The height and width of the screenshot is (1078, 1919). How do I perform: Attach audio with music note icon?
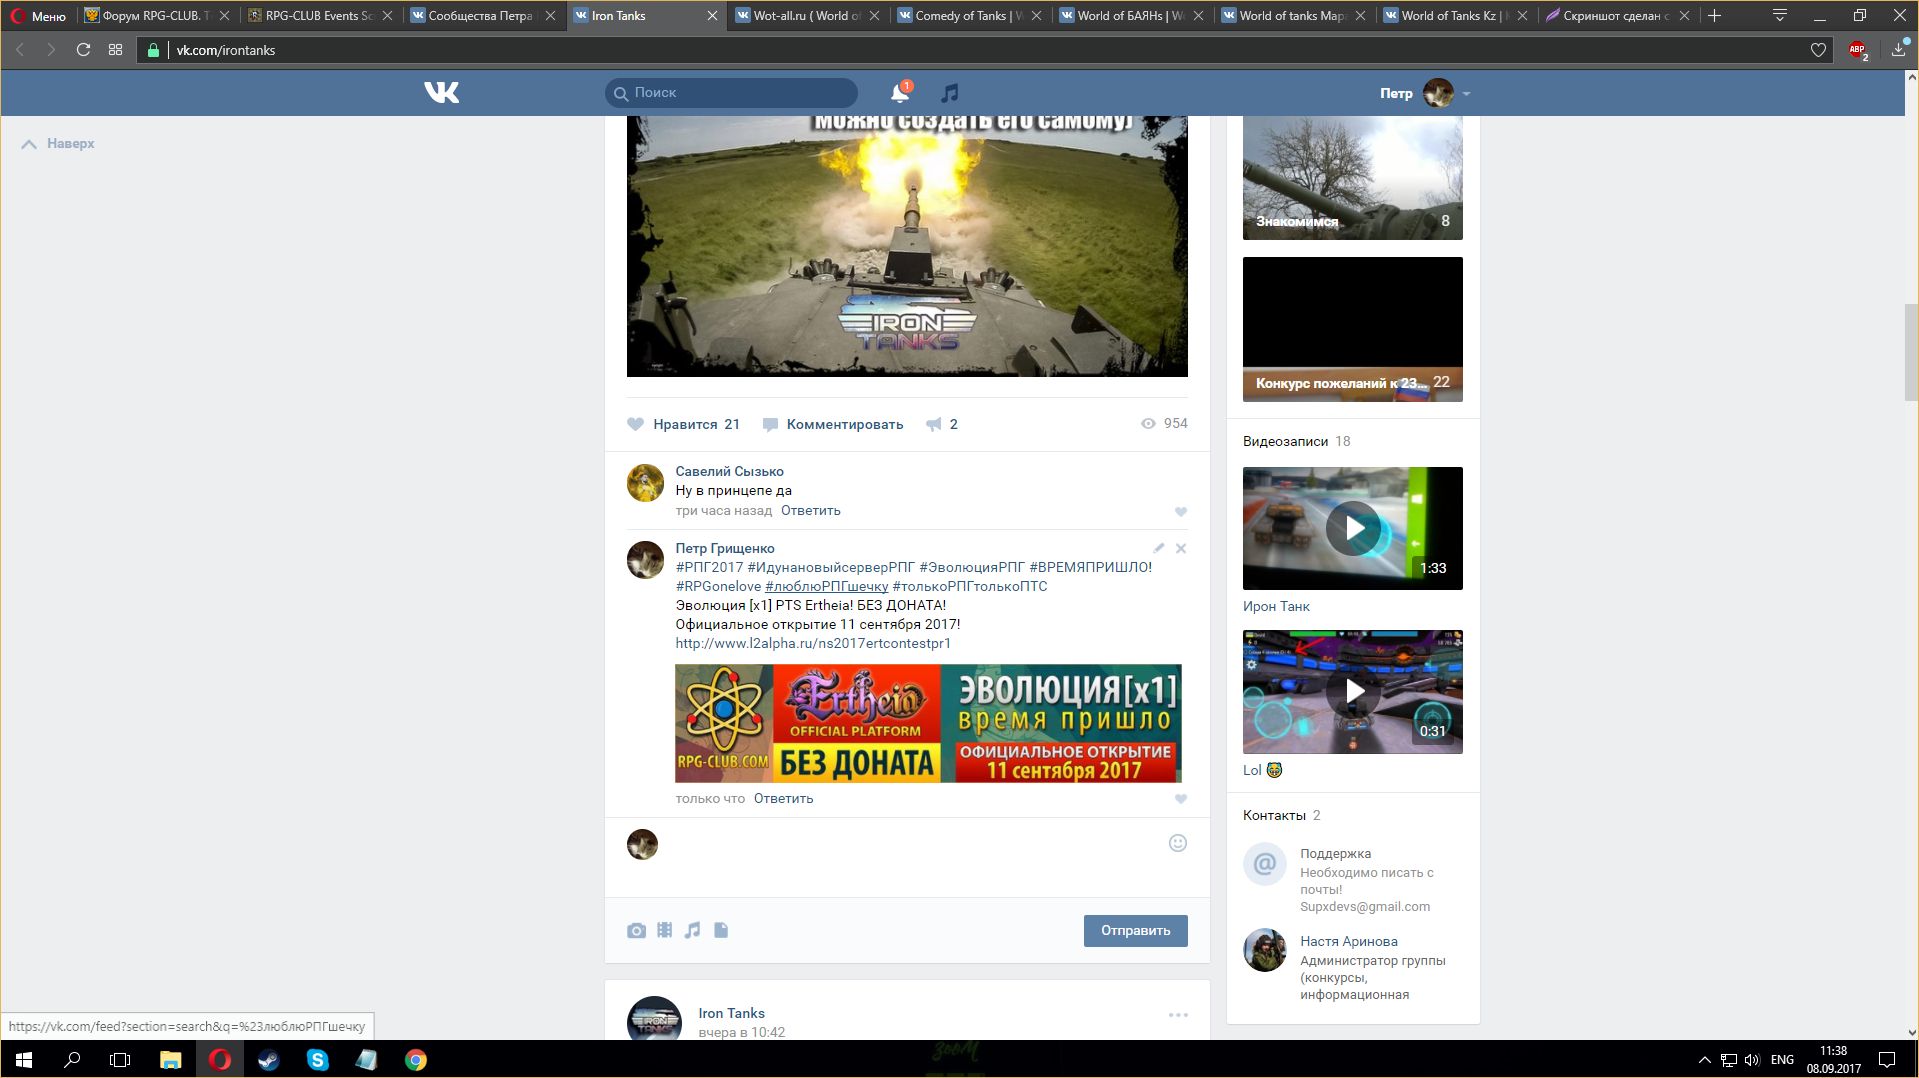[x=692, y=930]
